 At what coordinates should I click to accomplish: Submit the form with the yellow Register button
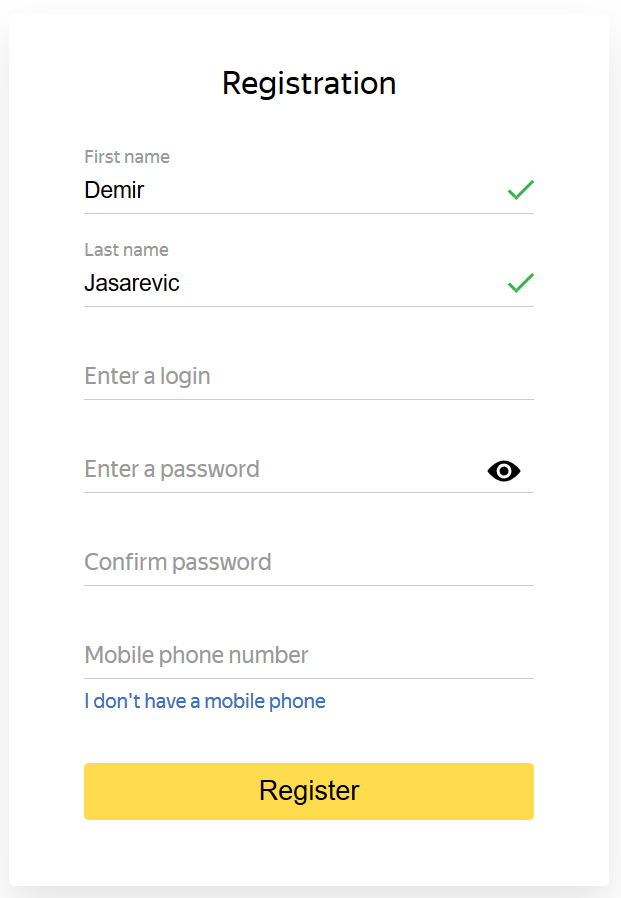click(x=309, y=791)
